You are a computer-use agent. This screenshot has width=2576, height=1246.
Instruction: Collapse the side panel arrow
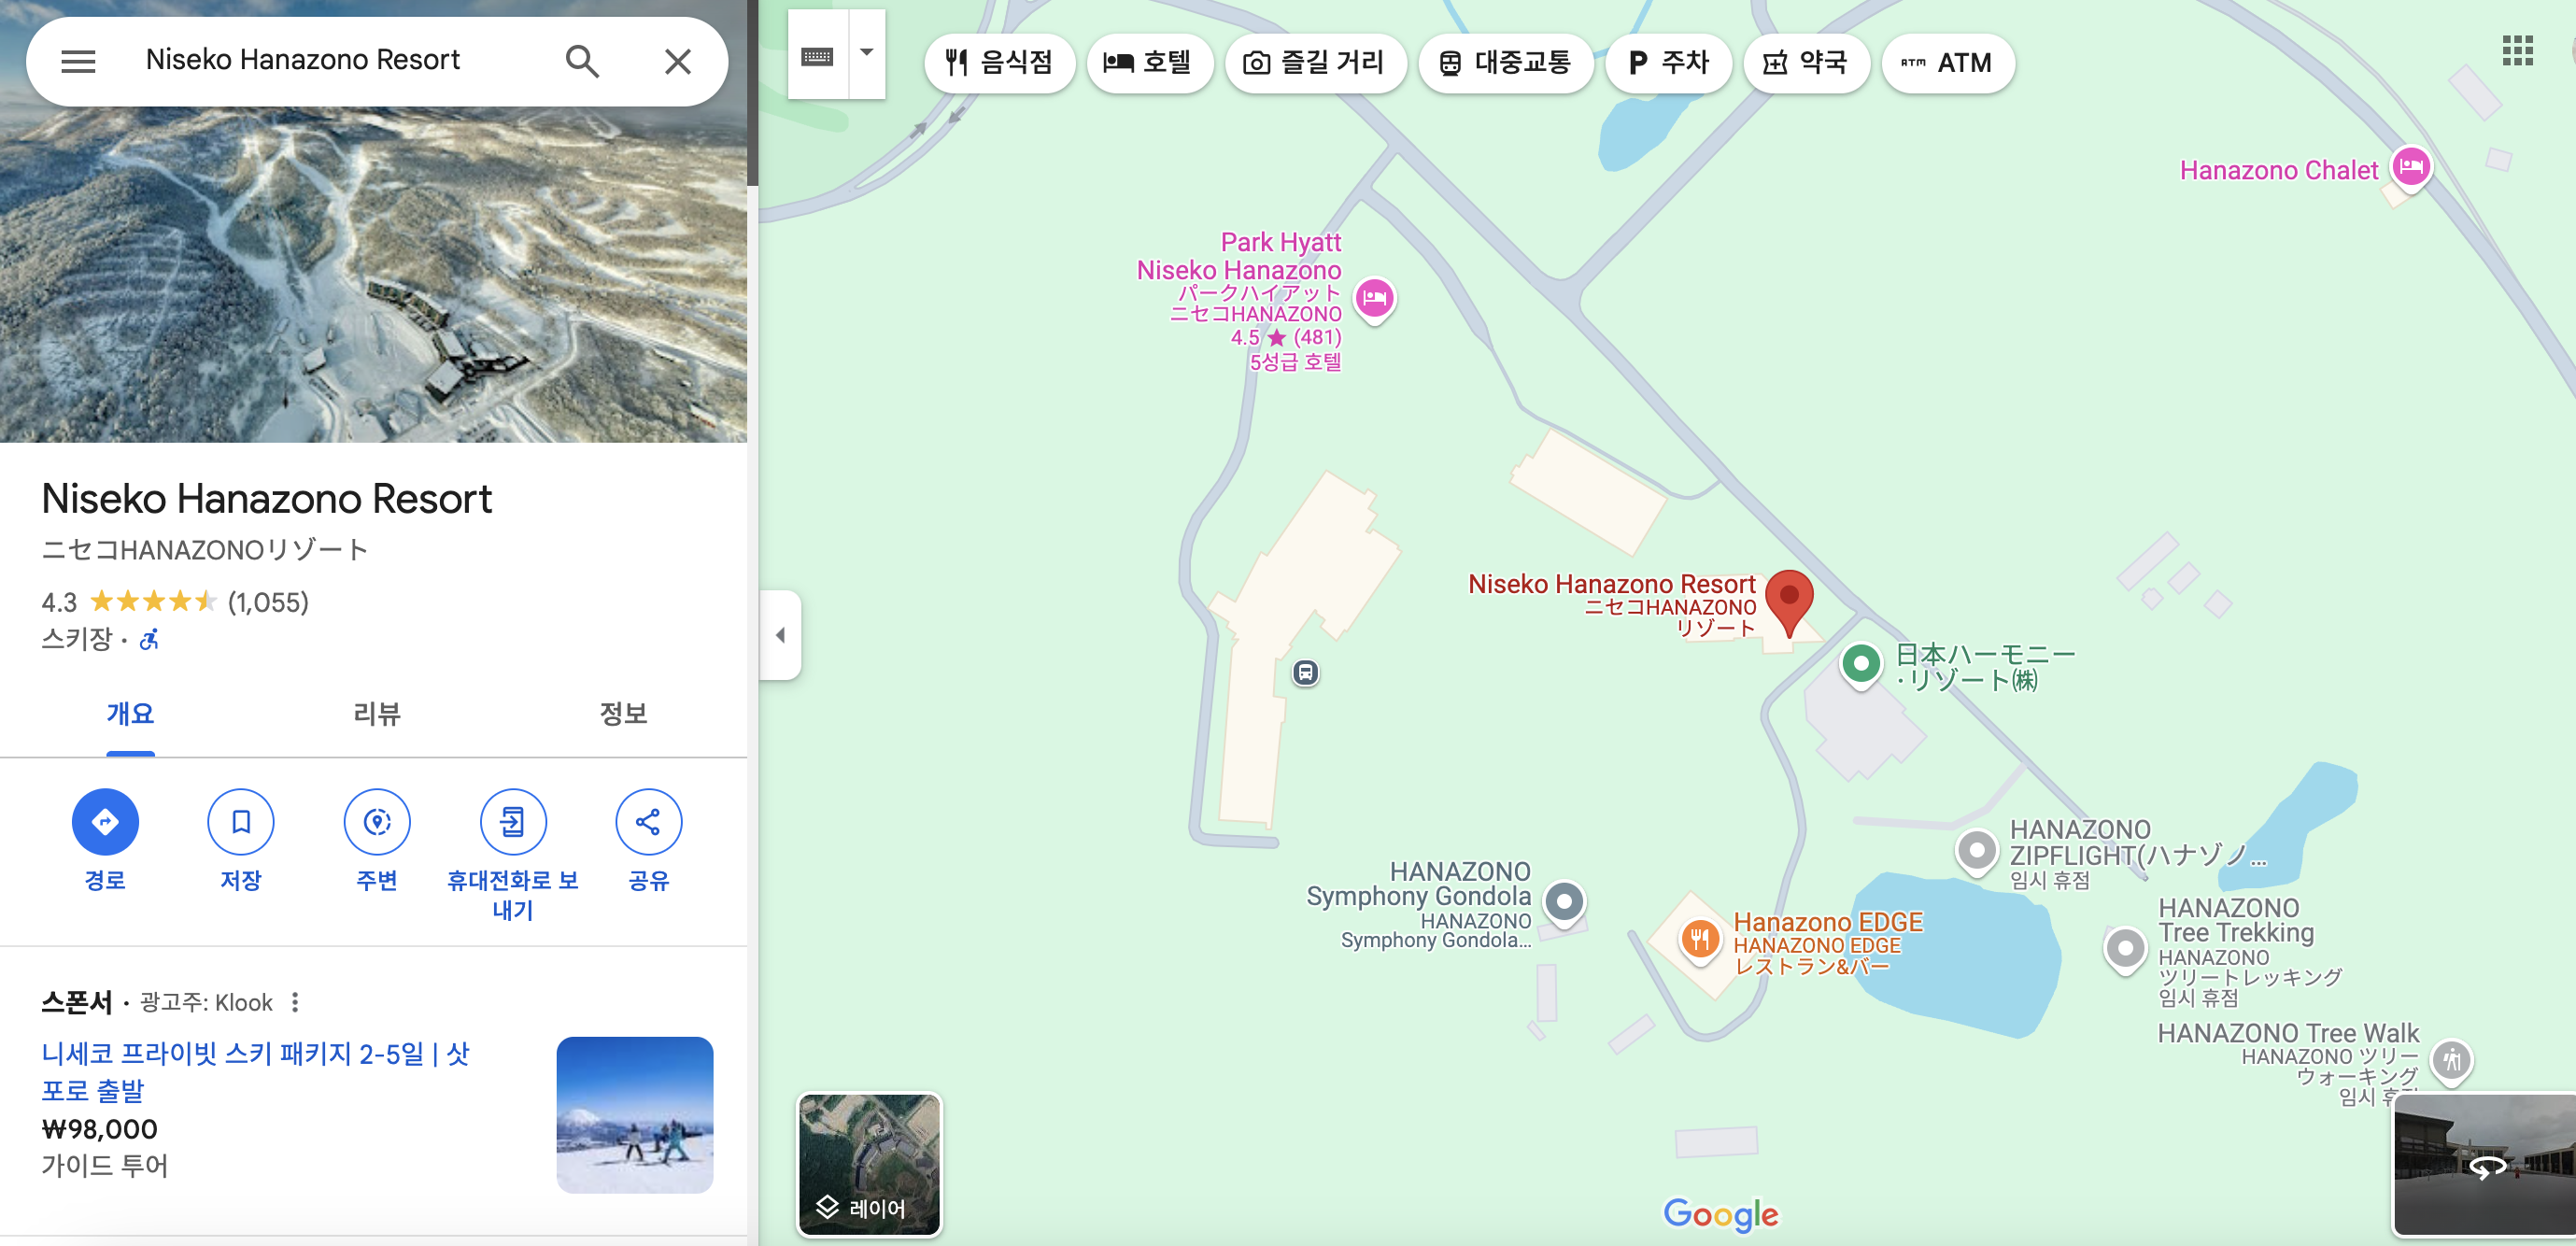tap(780, 635)
